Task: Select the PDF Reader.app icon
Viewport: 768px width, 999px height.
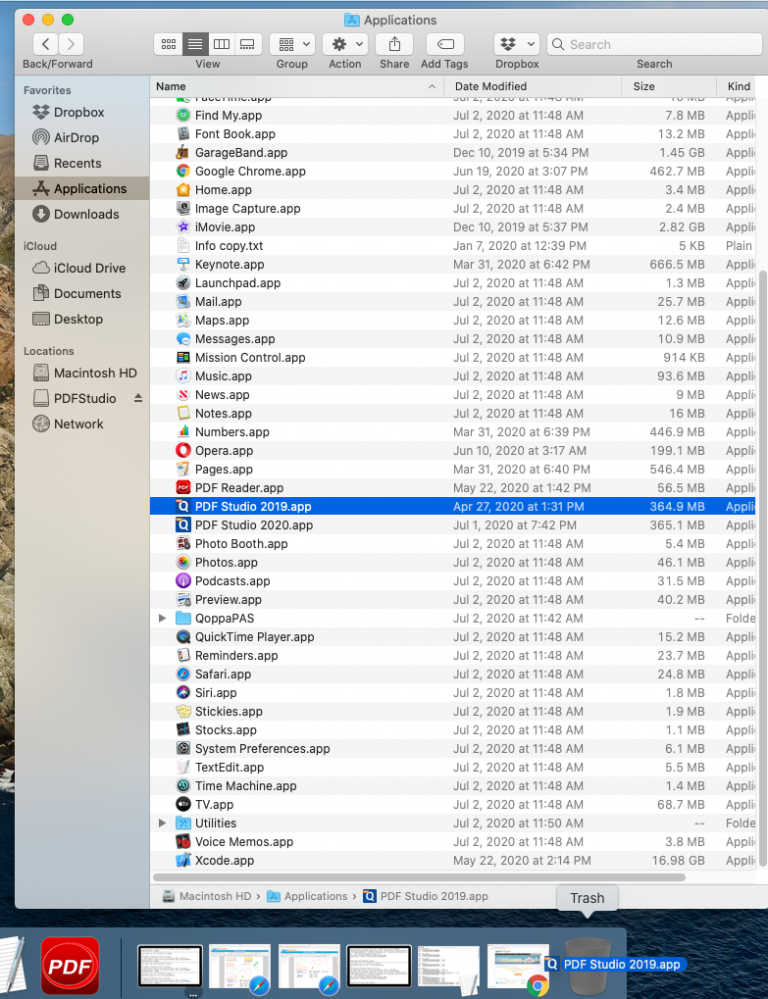Action: (x=183, y=487)
